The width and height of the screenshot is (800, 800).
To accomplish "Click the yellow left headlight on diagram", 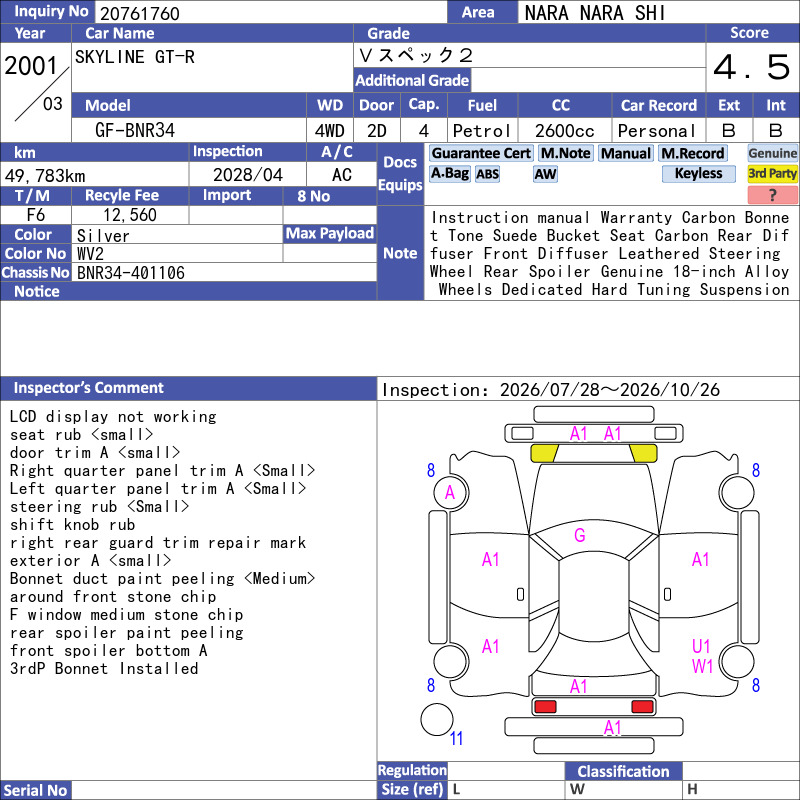I will (x=544, y=453).
